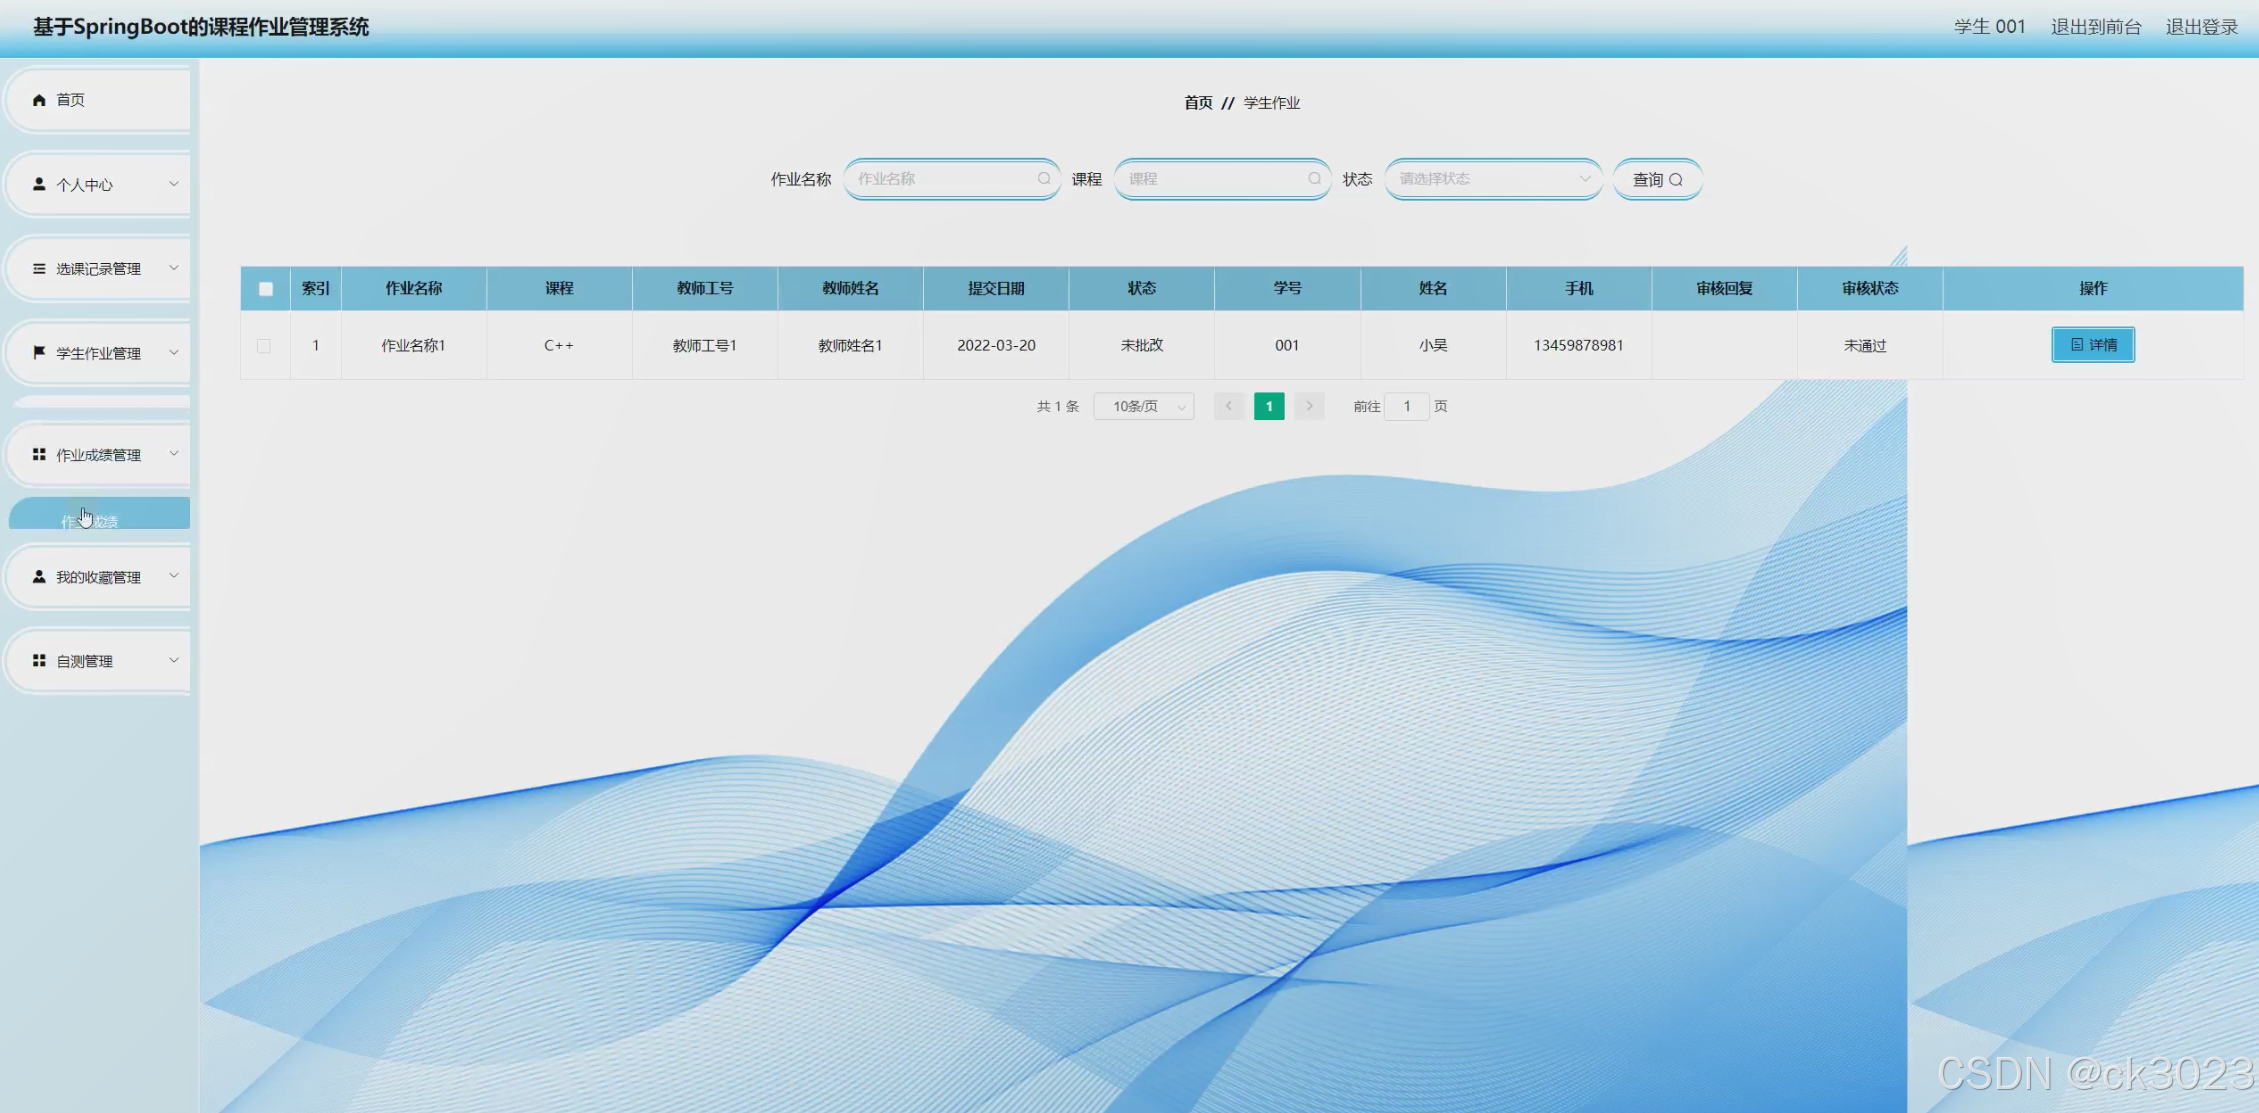Click the grid icon beside 作业成绩管理
This screenshot has height=1113, width=2259.
39,454
